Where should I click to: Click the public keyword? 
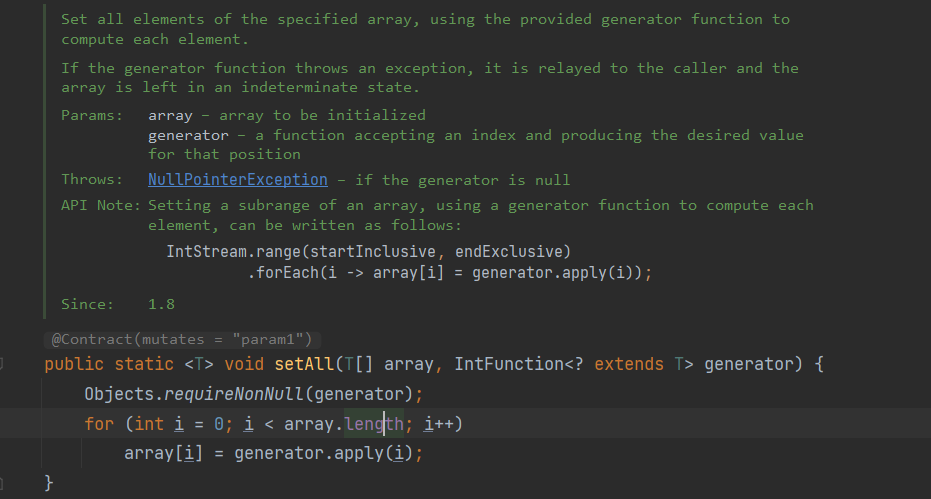(x=73, y=365)
